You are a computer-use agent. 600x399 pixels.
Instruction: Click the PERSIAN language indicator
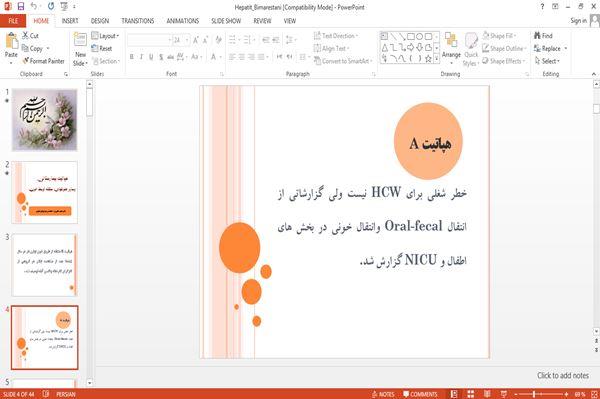pos(66,394)
